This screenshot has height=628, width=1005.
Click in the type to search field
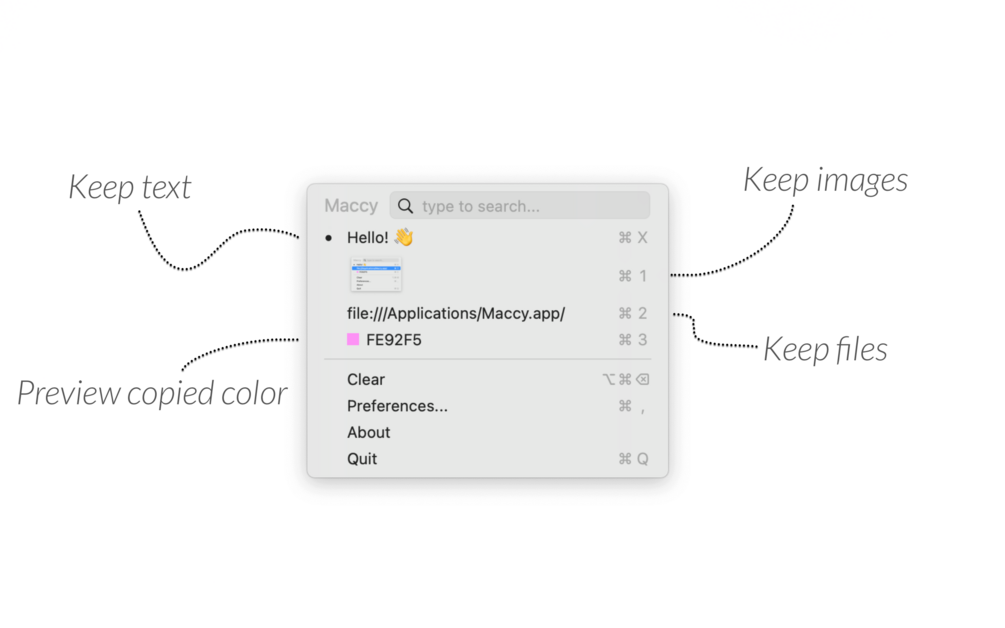point(520,206)
